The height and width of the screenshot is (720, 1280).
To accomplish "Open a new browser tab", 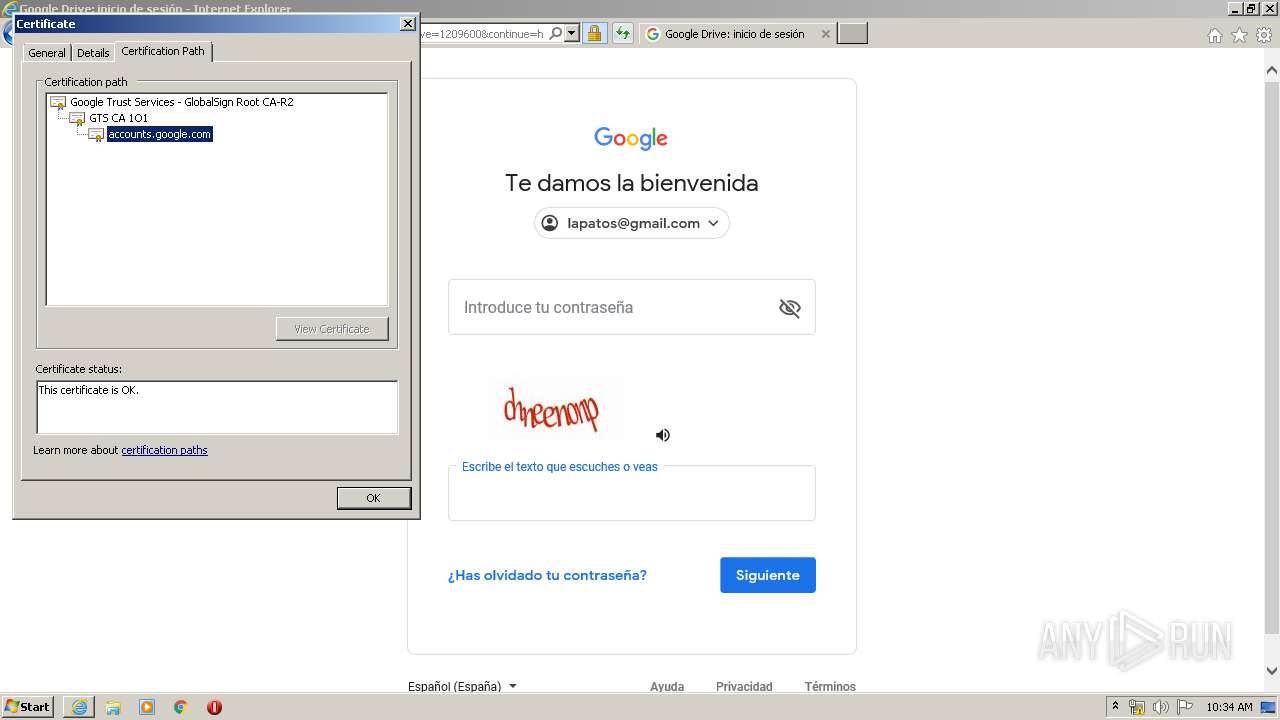I will (x=852, y=34).
